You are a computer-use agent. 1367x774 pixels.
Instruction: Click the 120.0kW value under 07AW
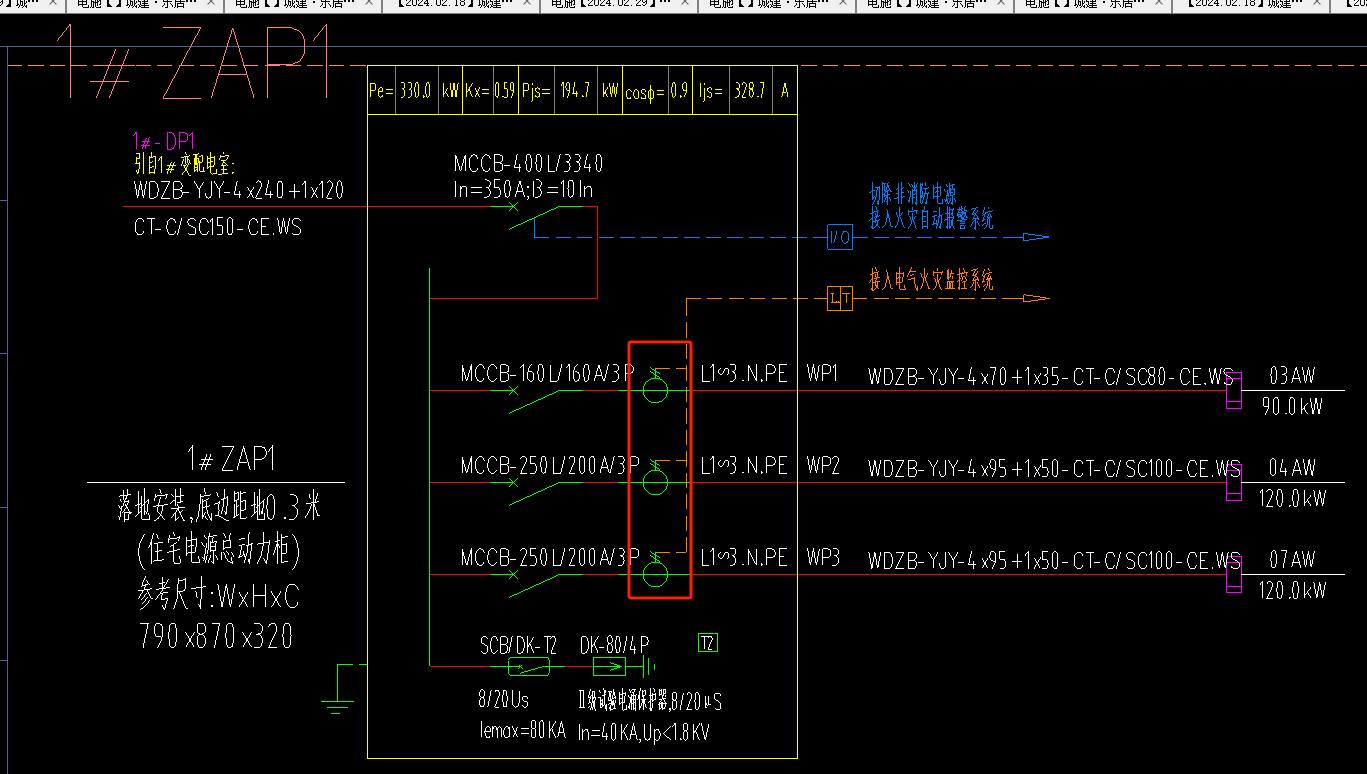point(1292,591)
